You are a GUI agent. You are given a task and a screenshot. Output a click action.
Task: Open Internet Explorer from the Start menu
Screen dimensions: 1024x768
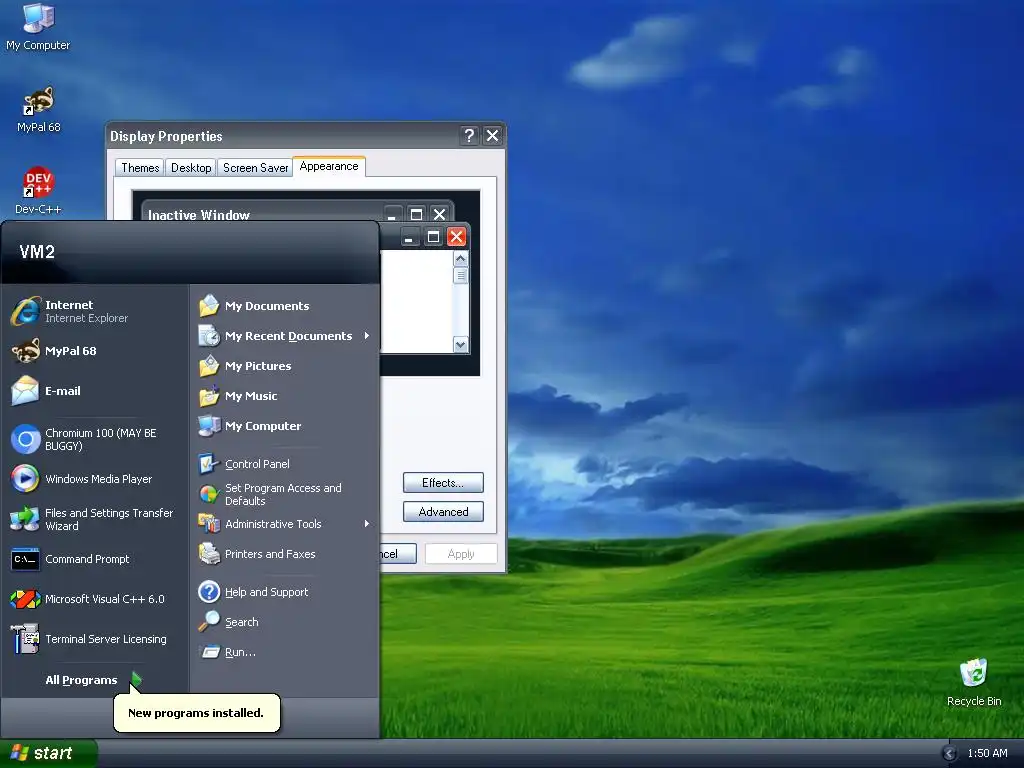95,312
